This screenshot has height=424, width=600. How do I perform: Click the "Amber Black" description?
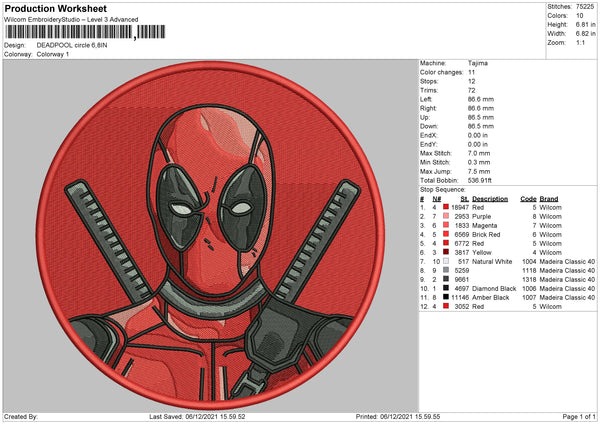(491, 297)
